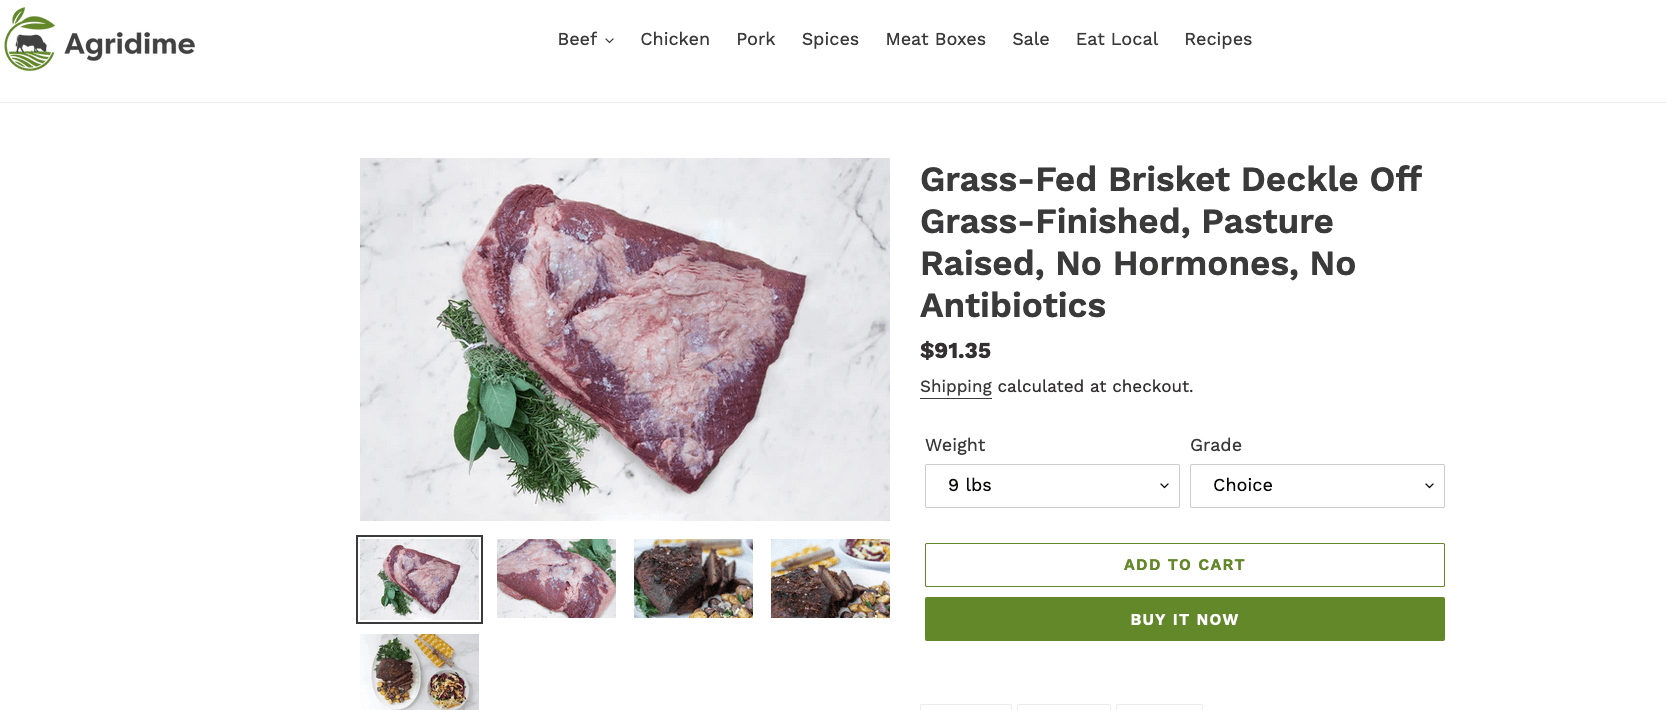This screenshot has height=710, width=1666.
Task: Select the second brisket thumbnail
Action: tap(556, 578)
